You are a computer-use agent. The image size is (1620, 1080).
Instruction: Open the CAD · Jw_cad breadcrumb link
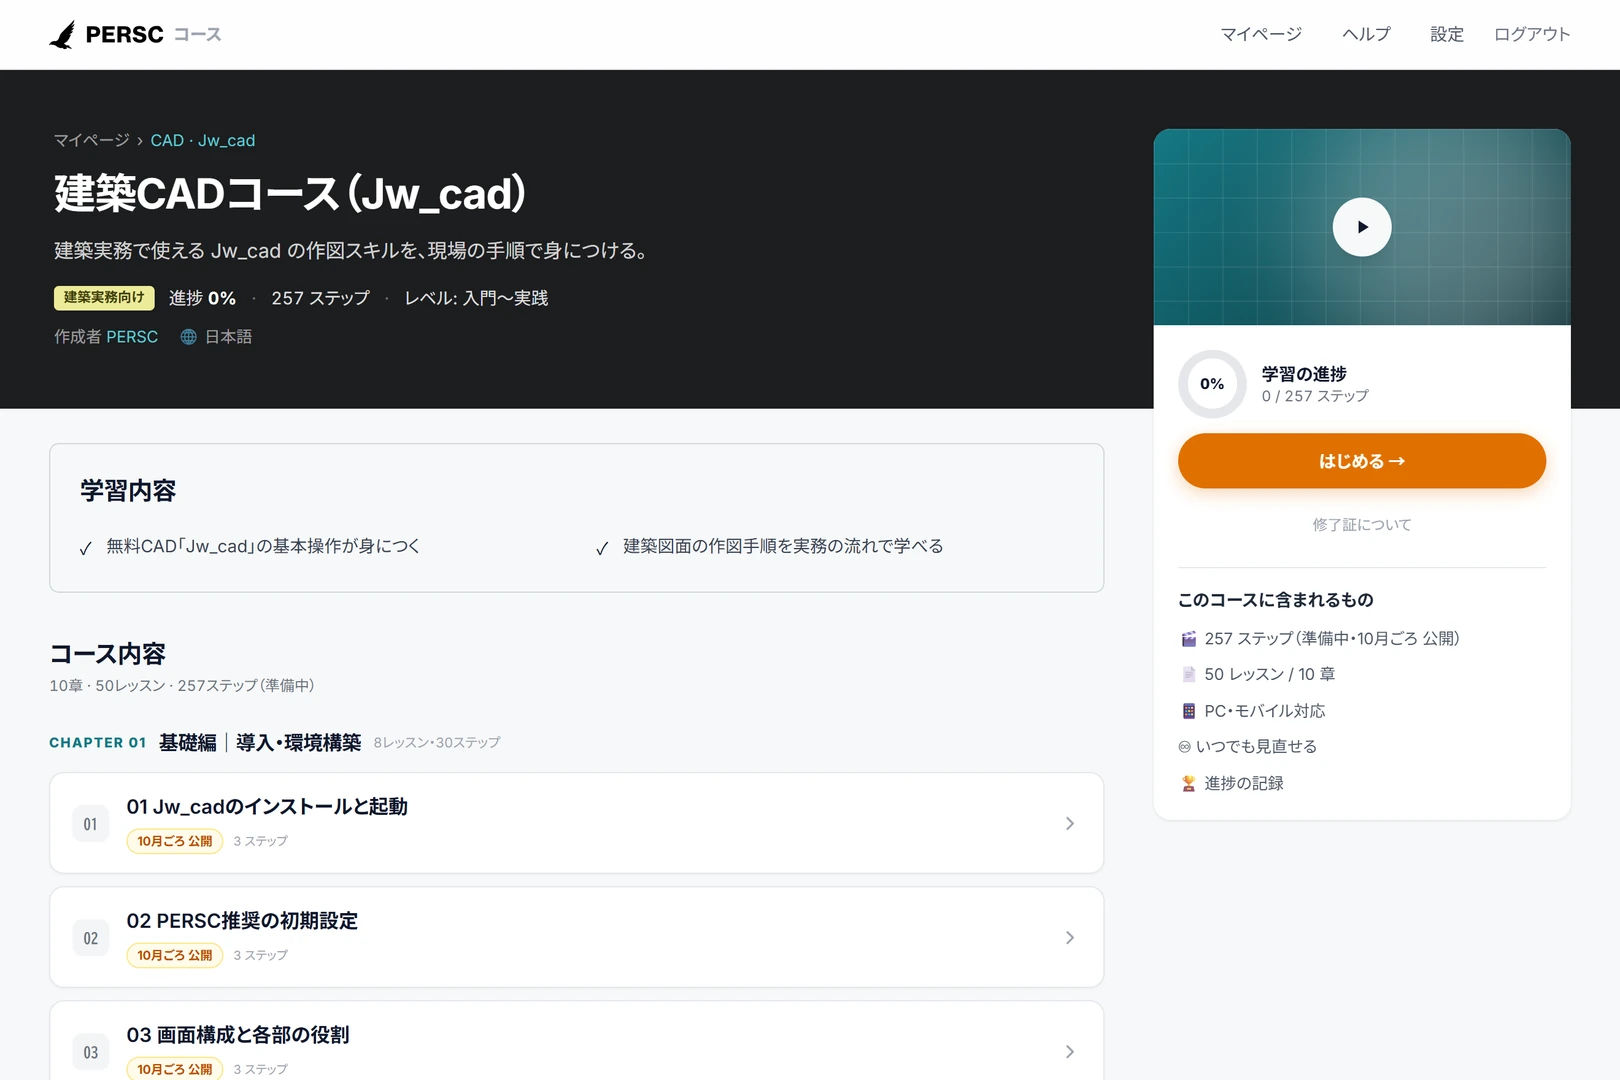coord(203,140)
